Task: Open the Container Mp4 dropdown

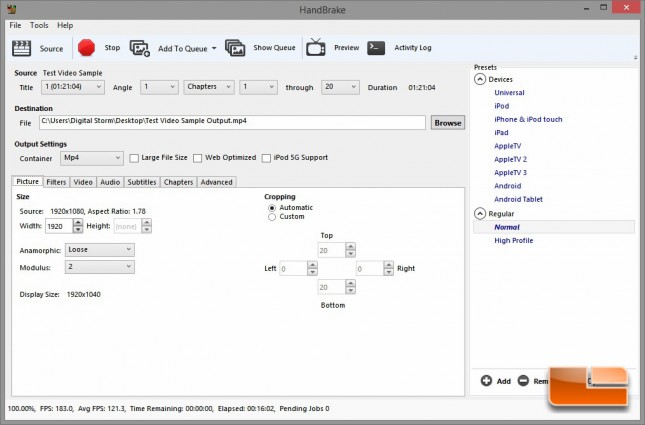Action: pos(92,158)
